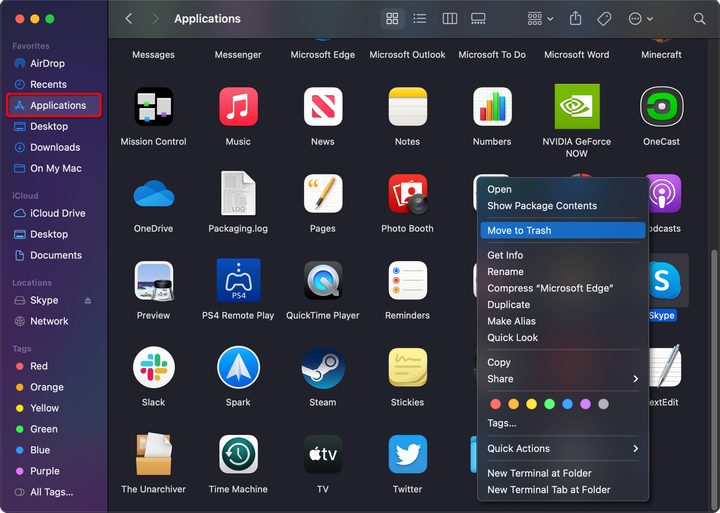This screenshot has width=720, height=513.
Task: Select the Podcasts app icon
Action: (664, 193)
